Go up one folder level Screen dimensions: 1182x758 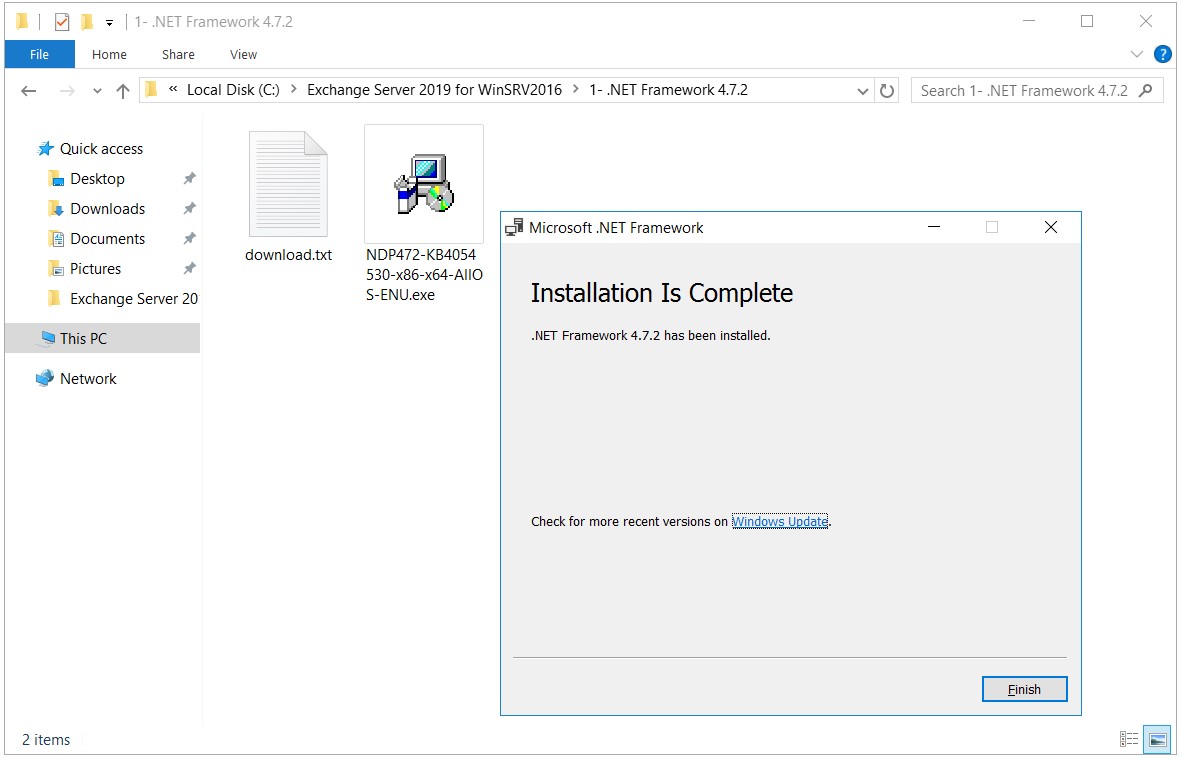click(123, 91)
